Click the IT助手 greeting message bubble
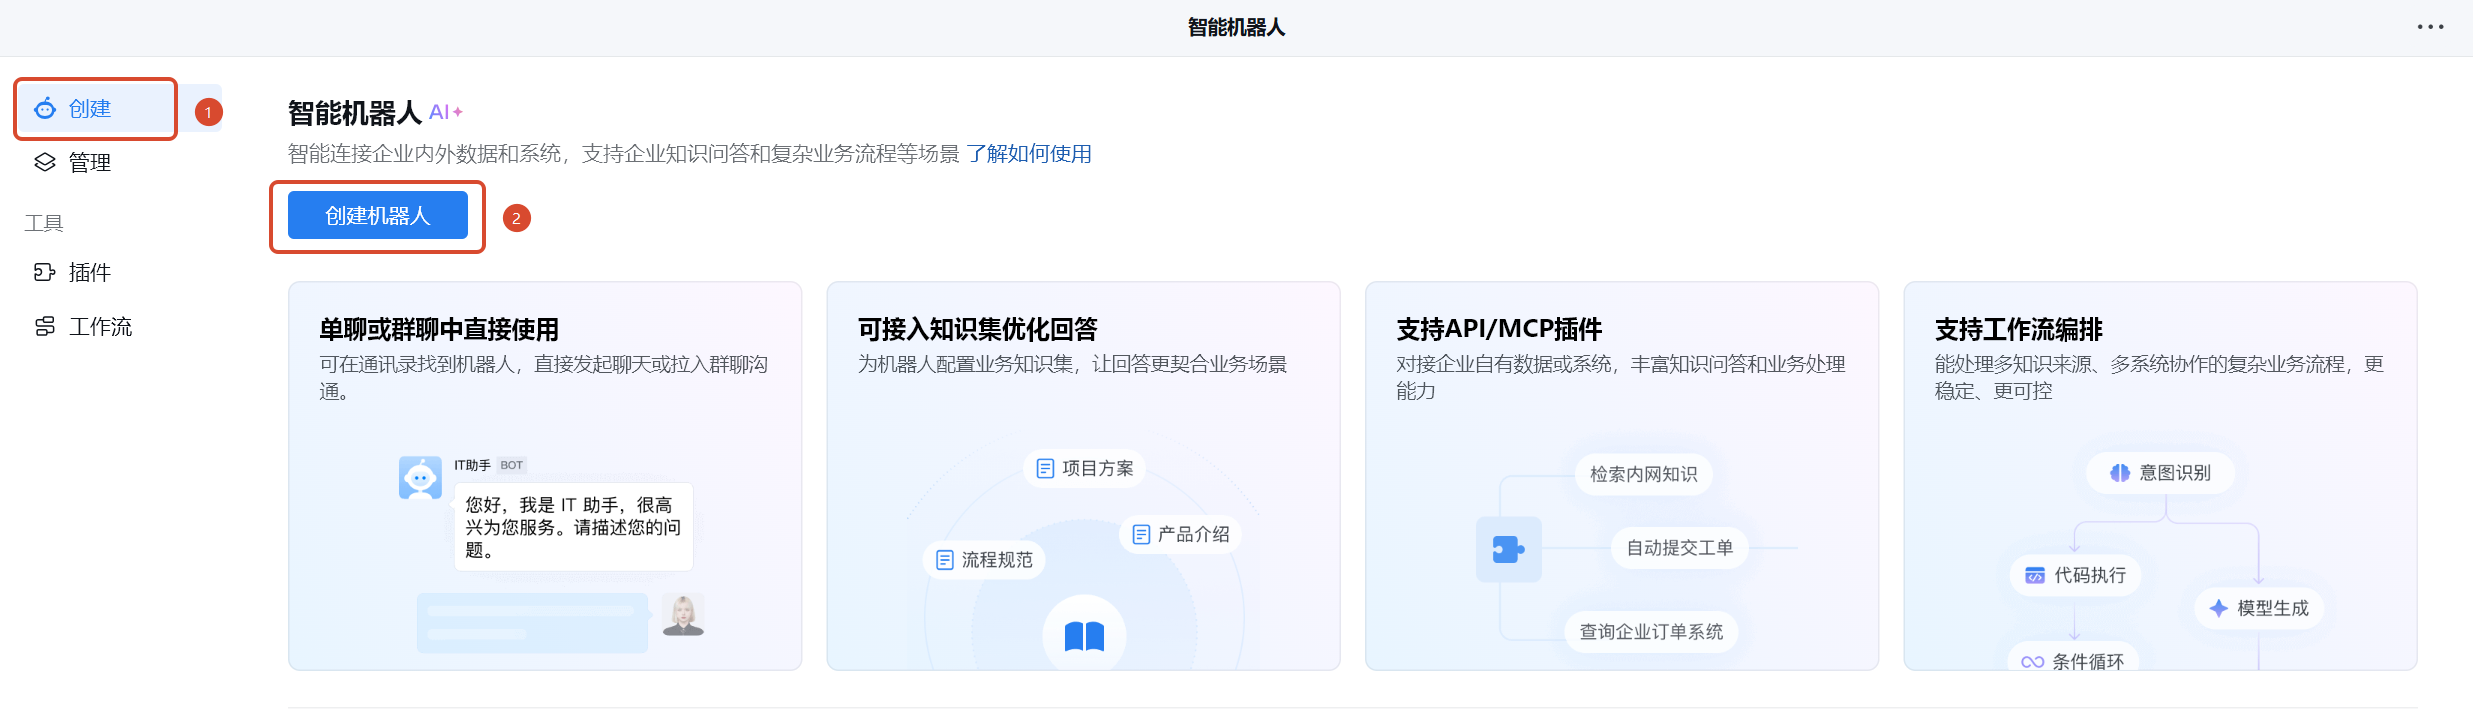 [573, 527]
